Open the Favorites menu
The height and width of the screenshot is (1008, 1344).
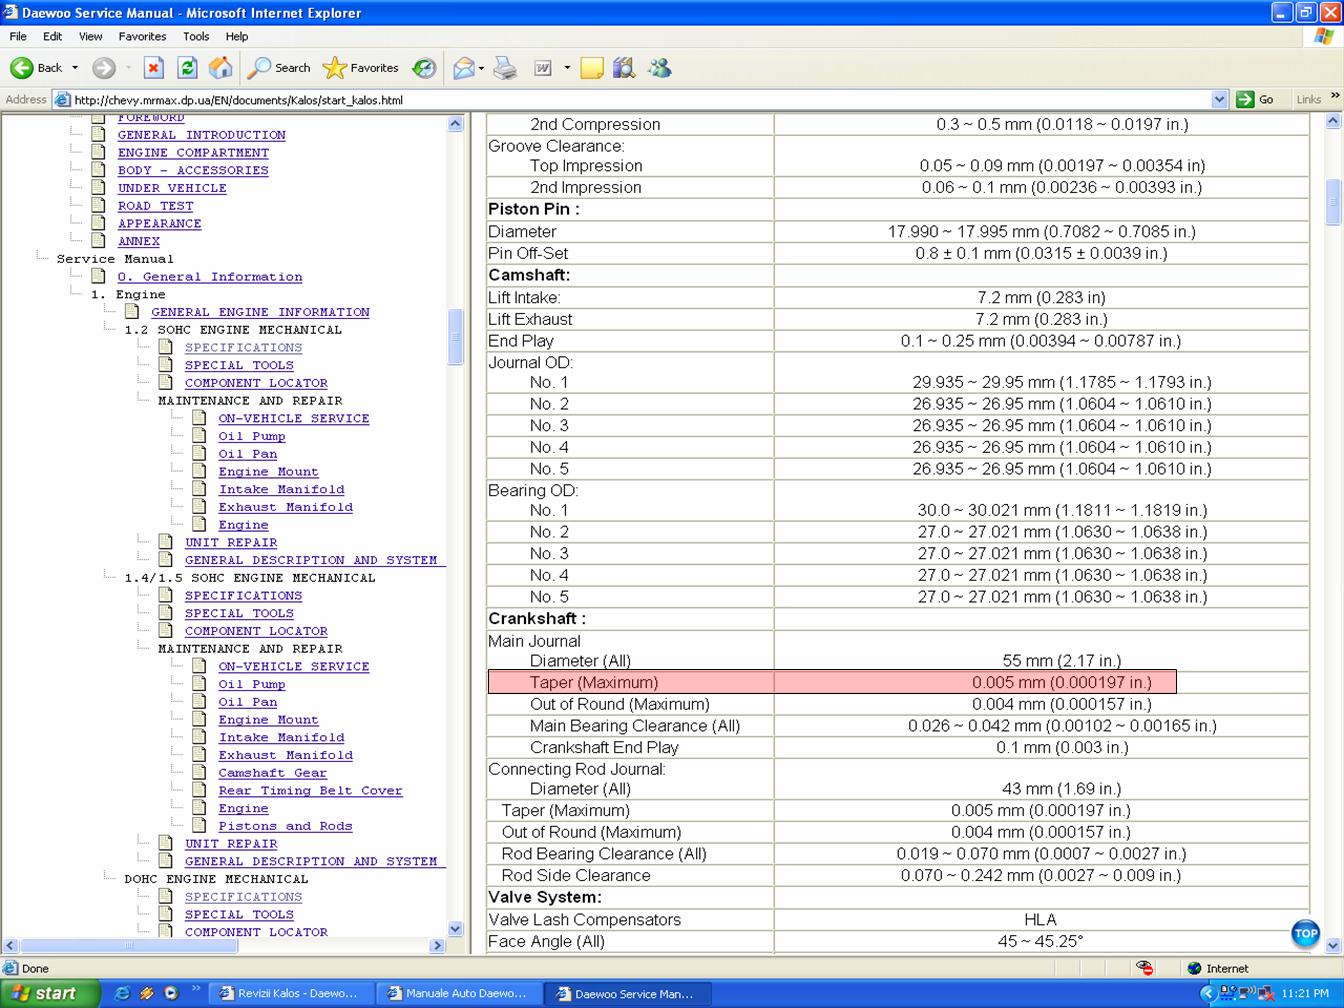pyautogui.click(x=142, y=36)
